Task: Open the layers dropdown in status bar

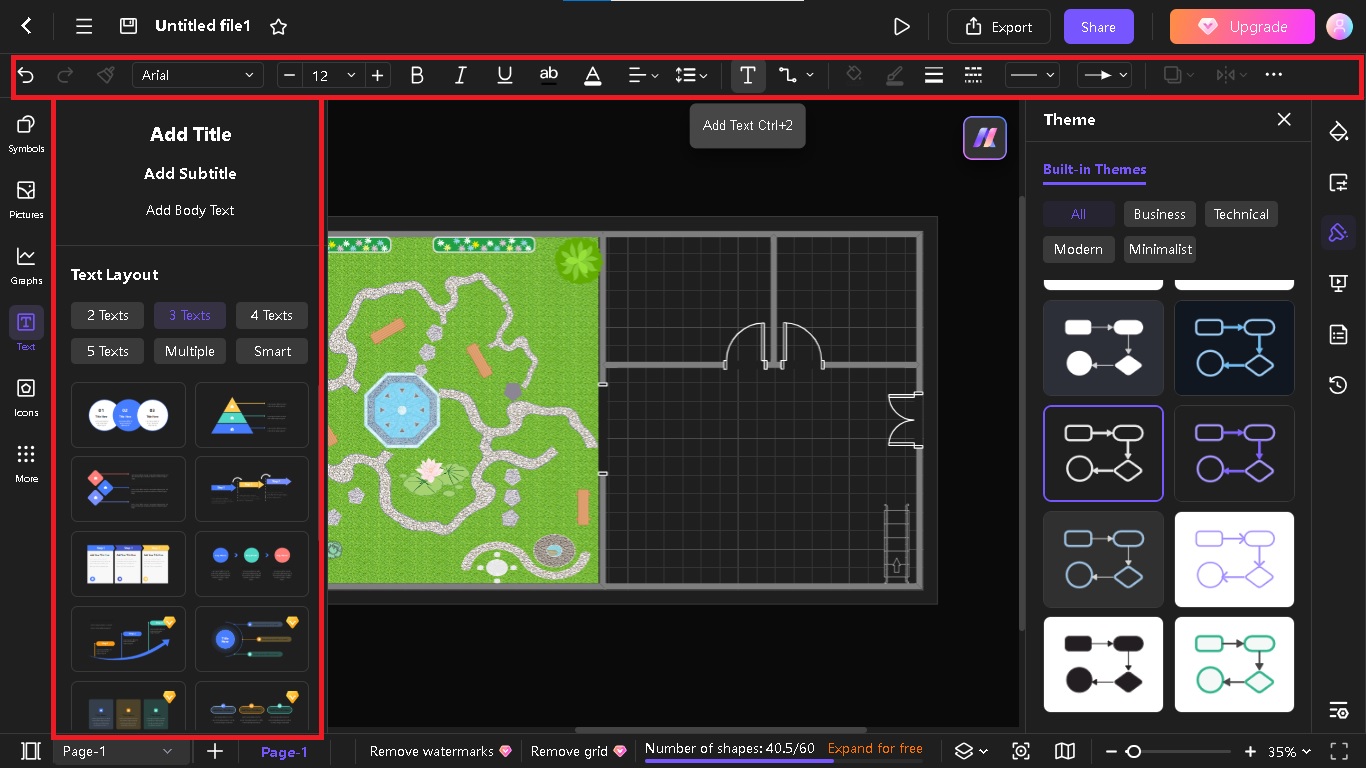Action: point(971,751)
